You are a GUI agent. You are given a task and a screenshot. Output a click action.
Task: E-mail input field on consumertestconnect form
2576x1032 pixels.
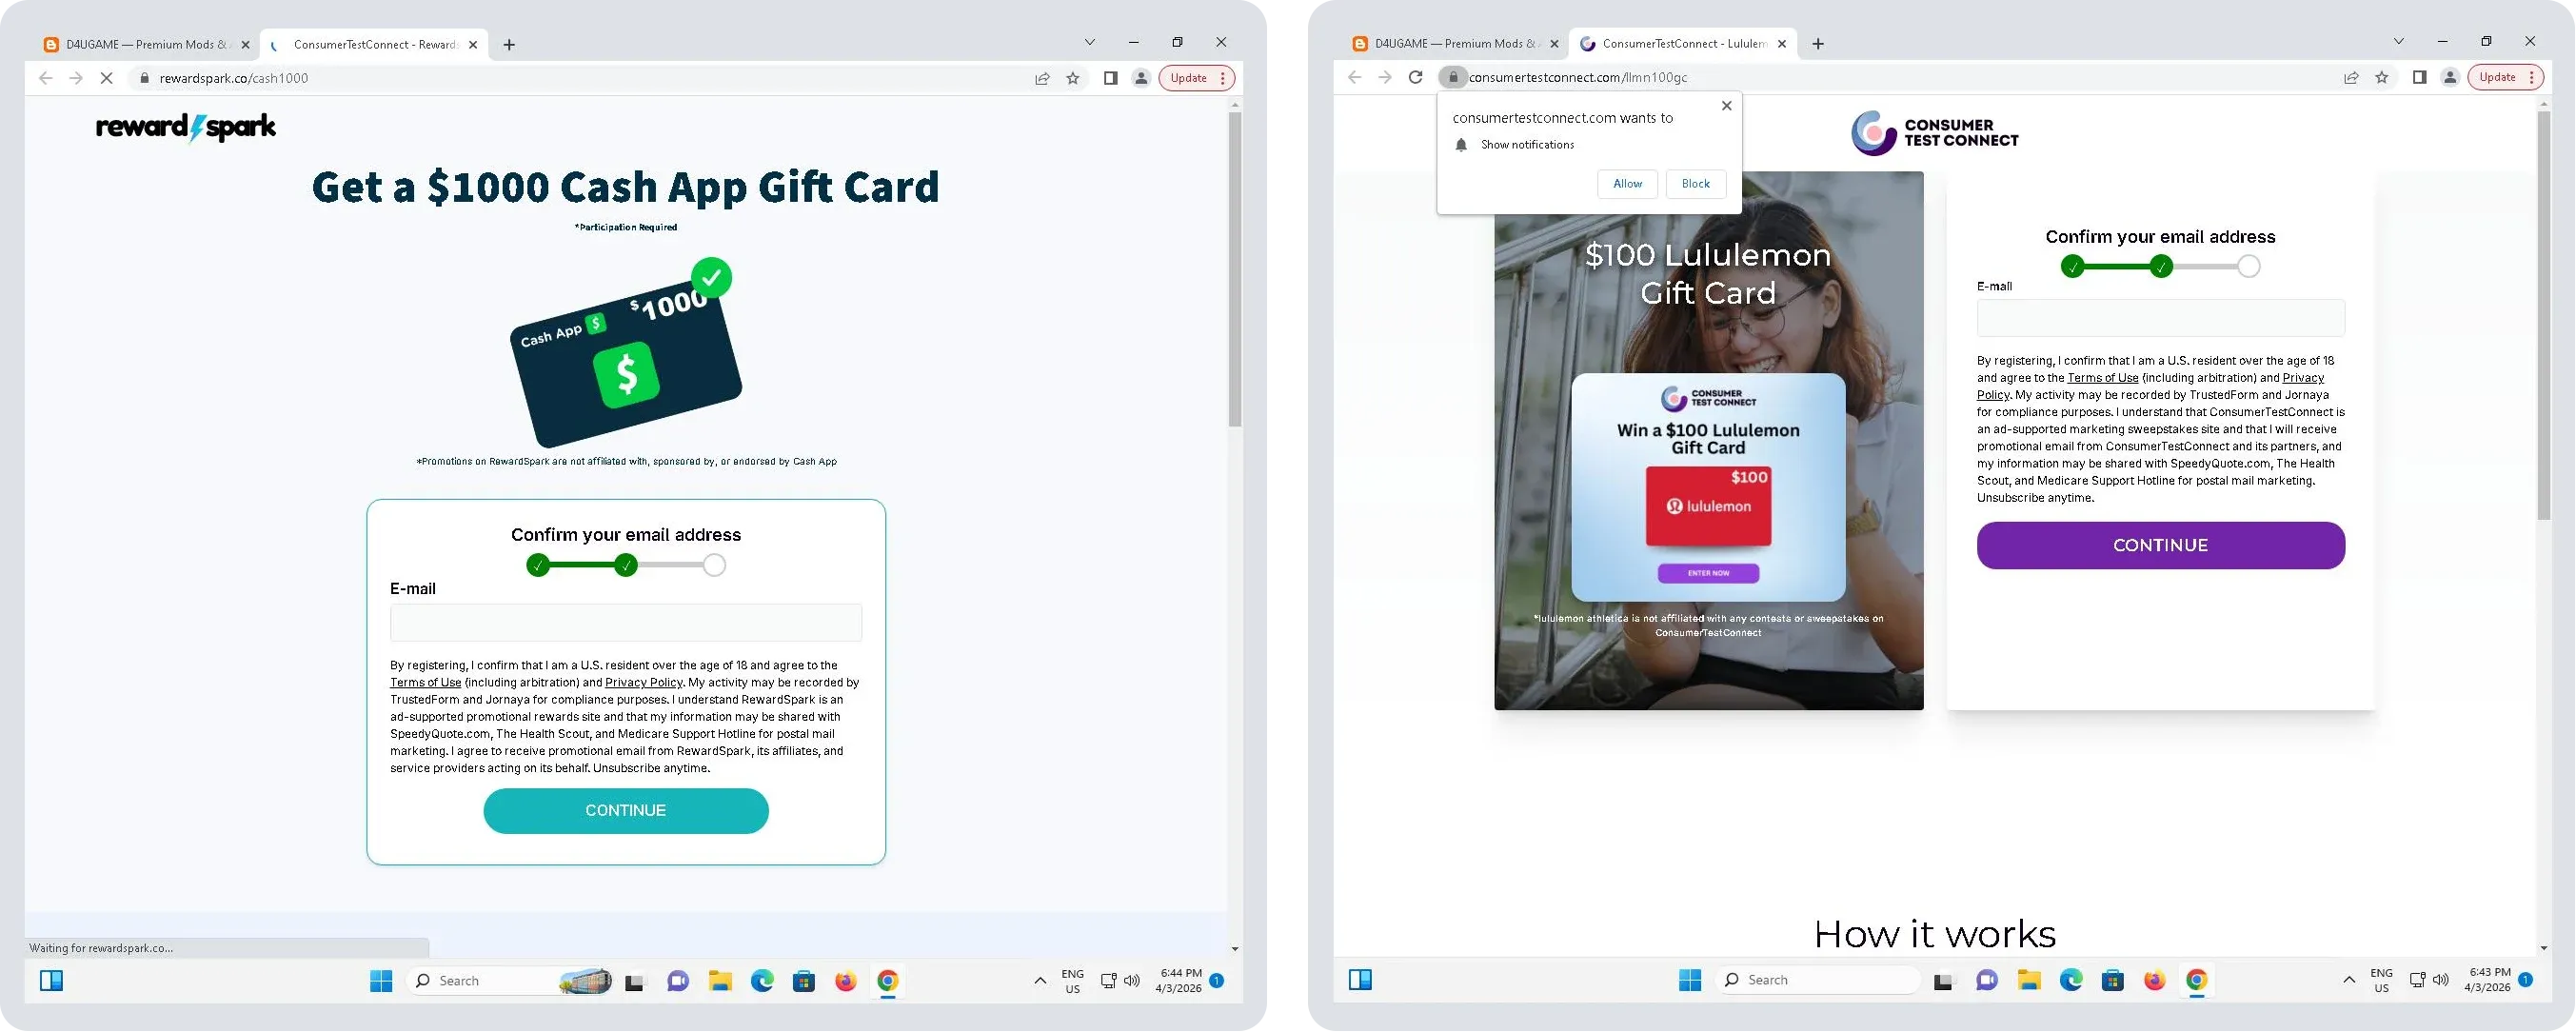[x=2160, y=318]
